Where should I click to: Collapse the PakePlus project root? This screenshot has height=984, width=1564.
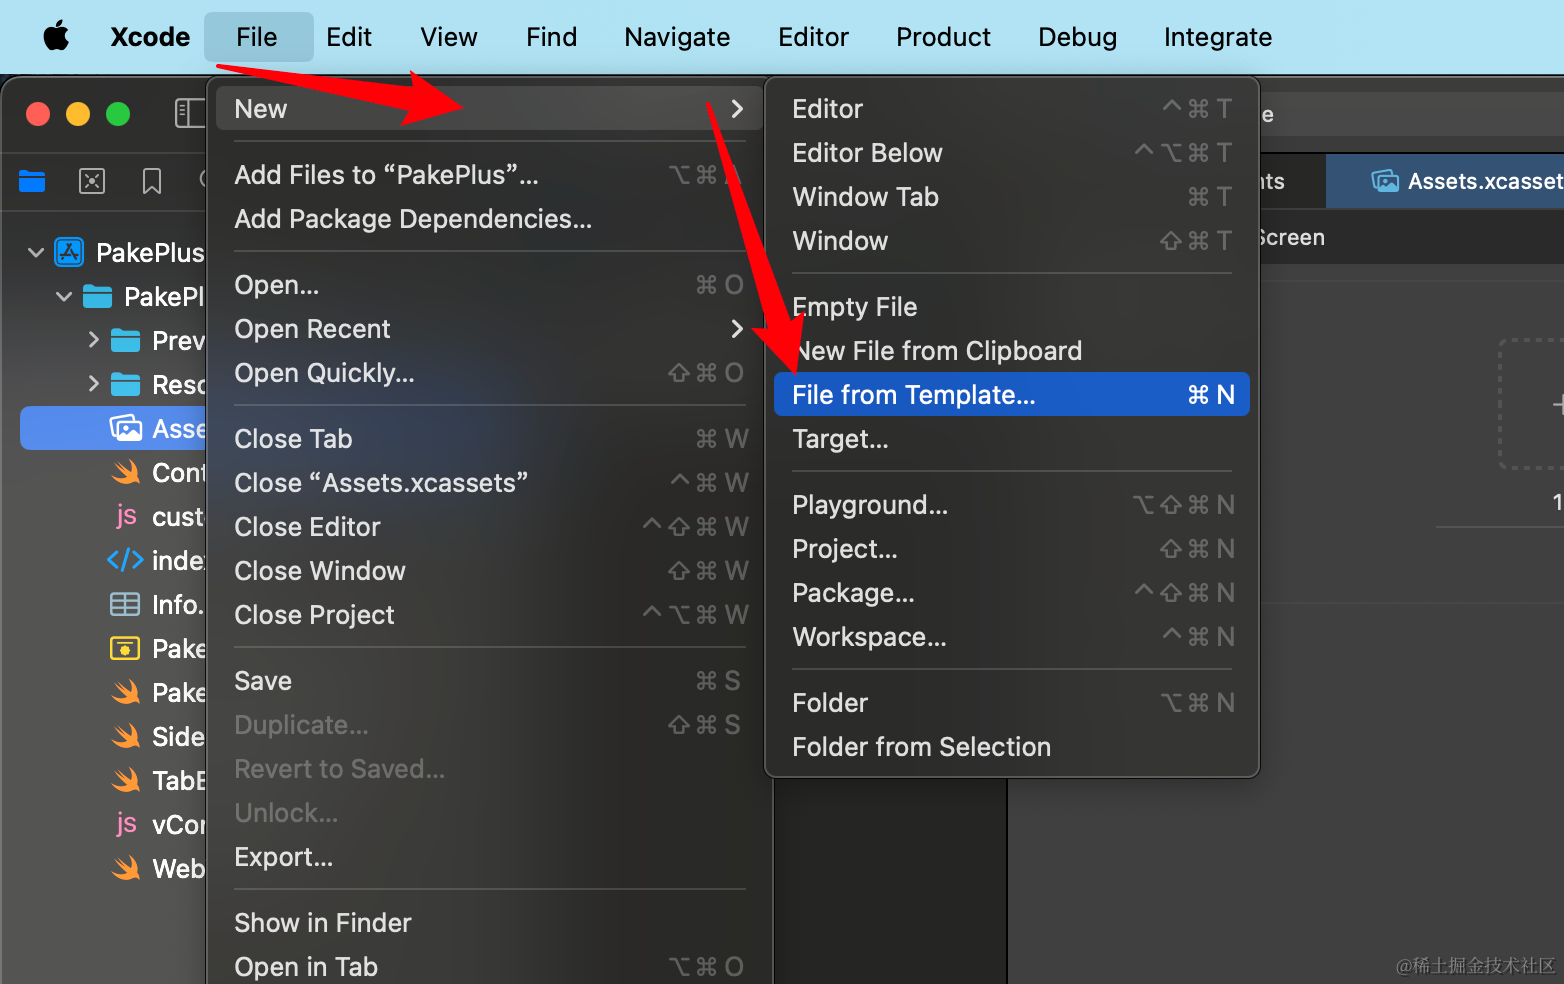(36, 252)
